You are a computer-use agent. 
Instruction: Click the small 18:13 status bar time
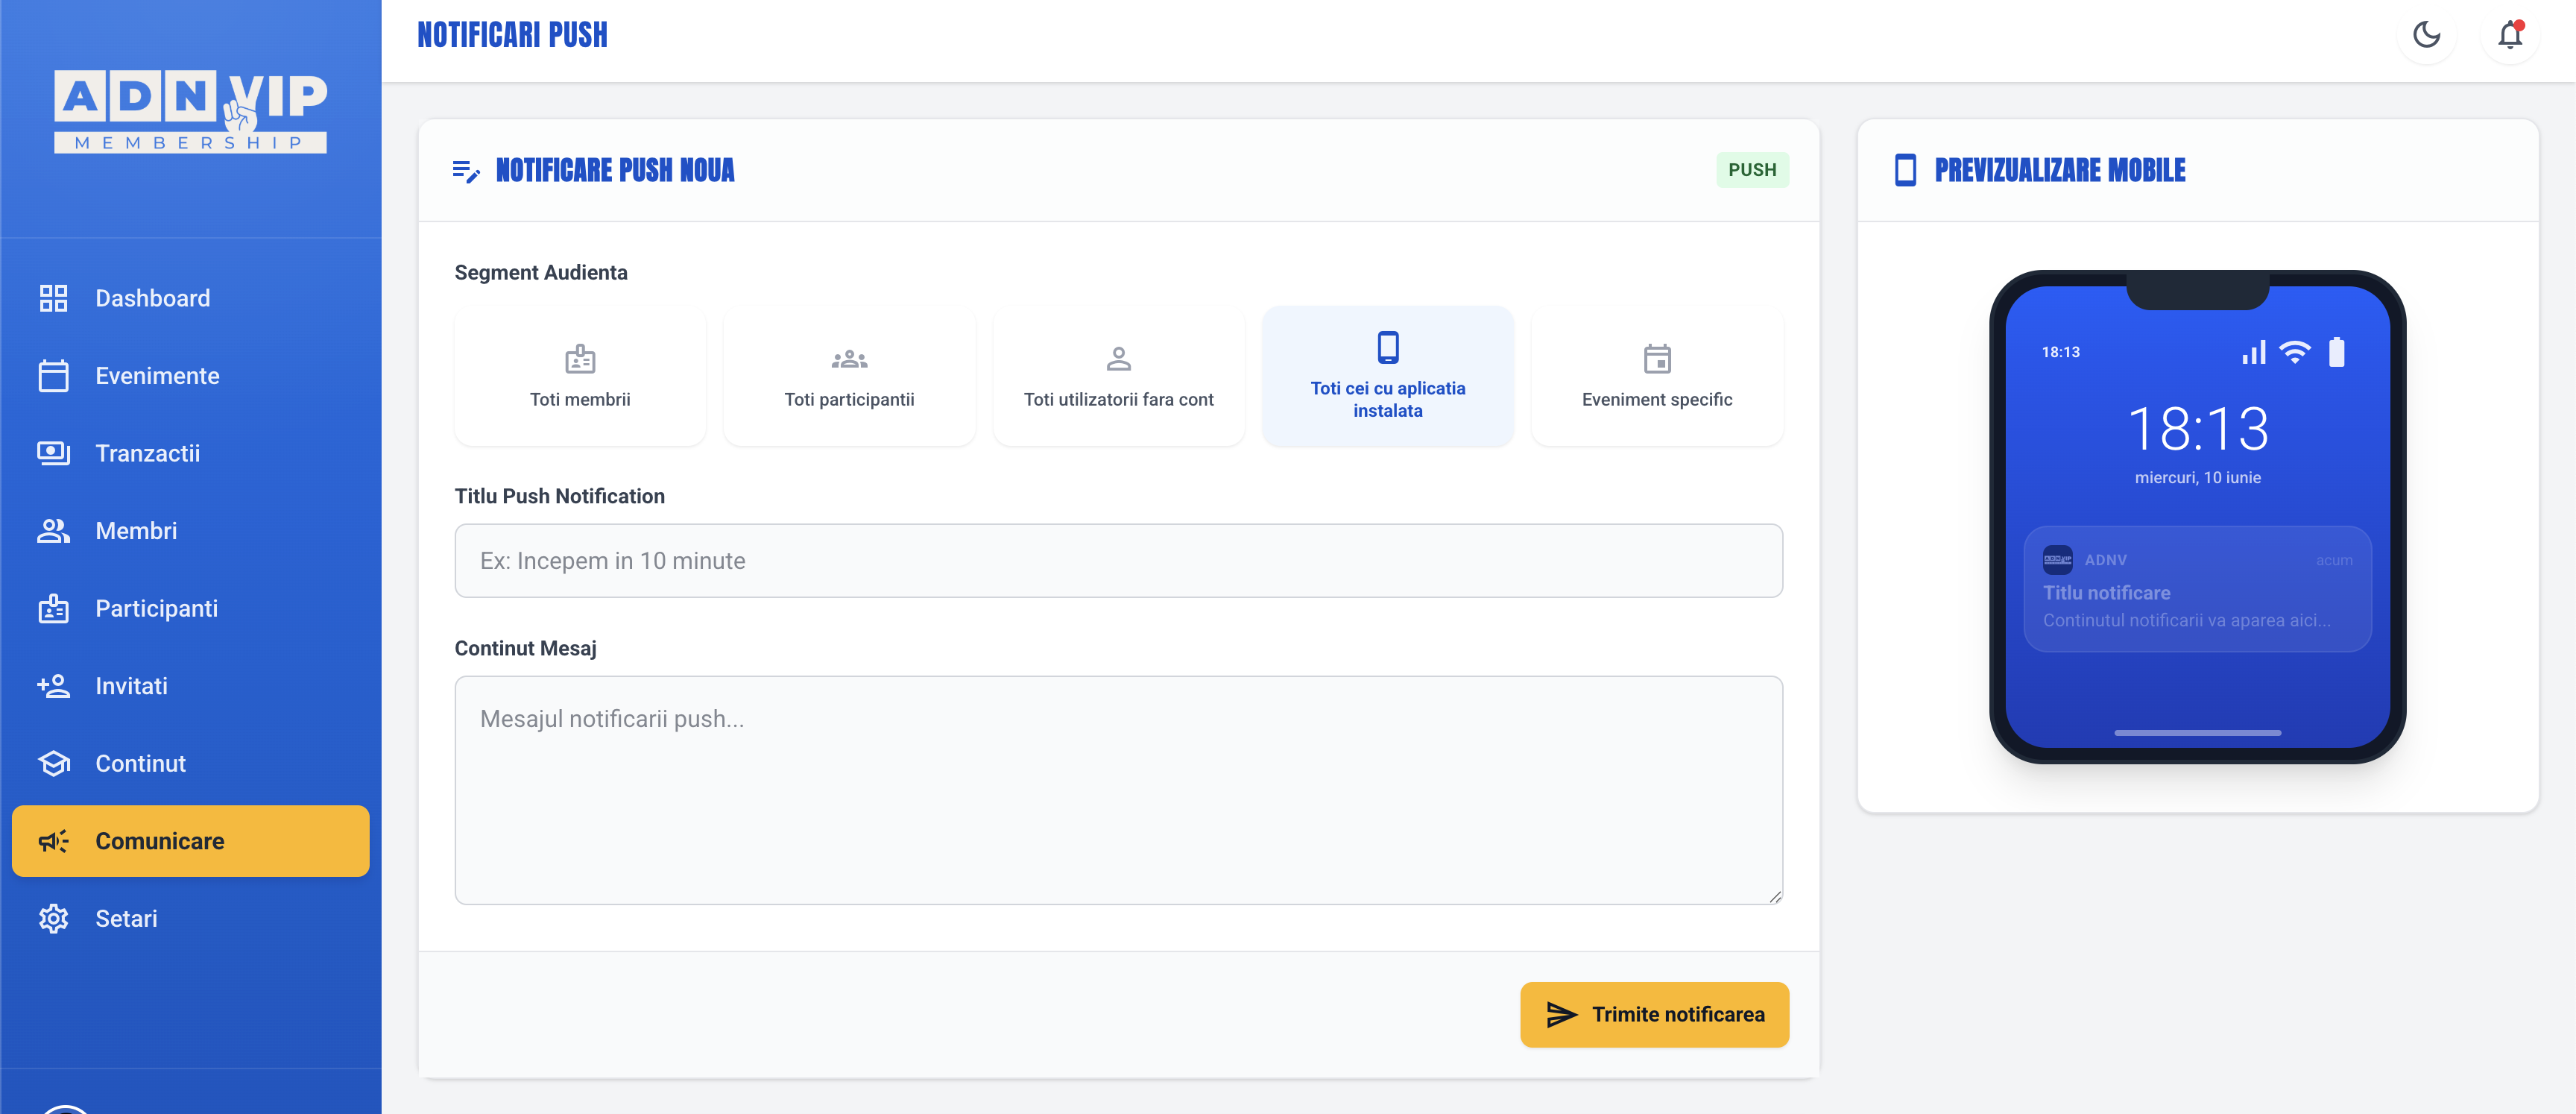click(x=2060, y=352)
